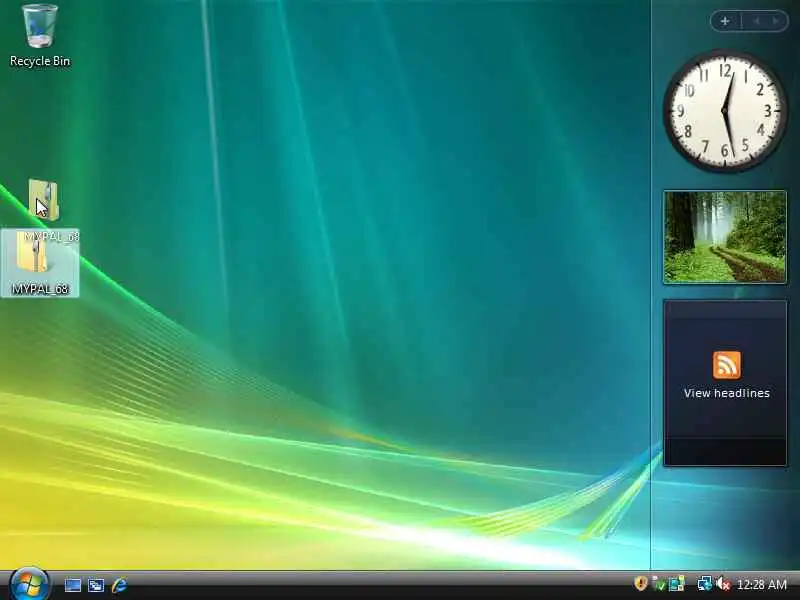Click the View headlines link
Viewport: 800px width, 600px height.
pos(727,393)
